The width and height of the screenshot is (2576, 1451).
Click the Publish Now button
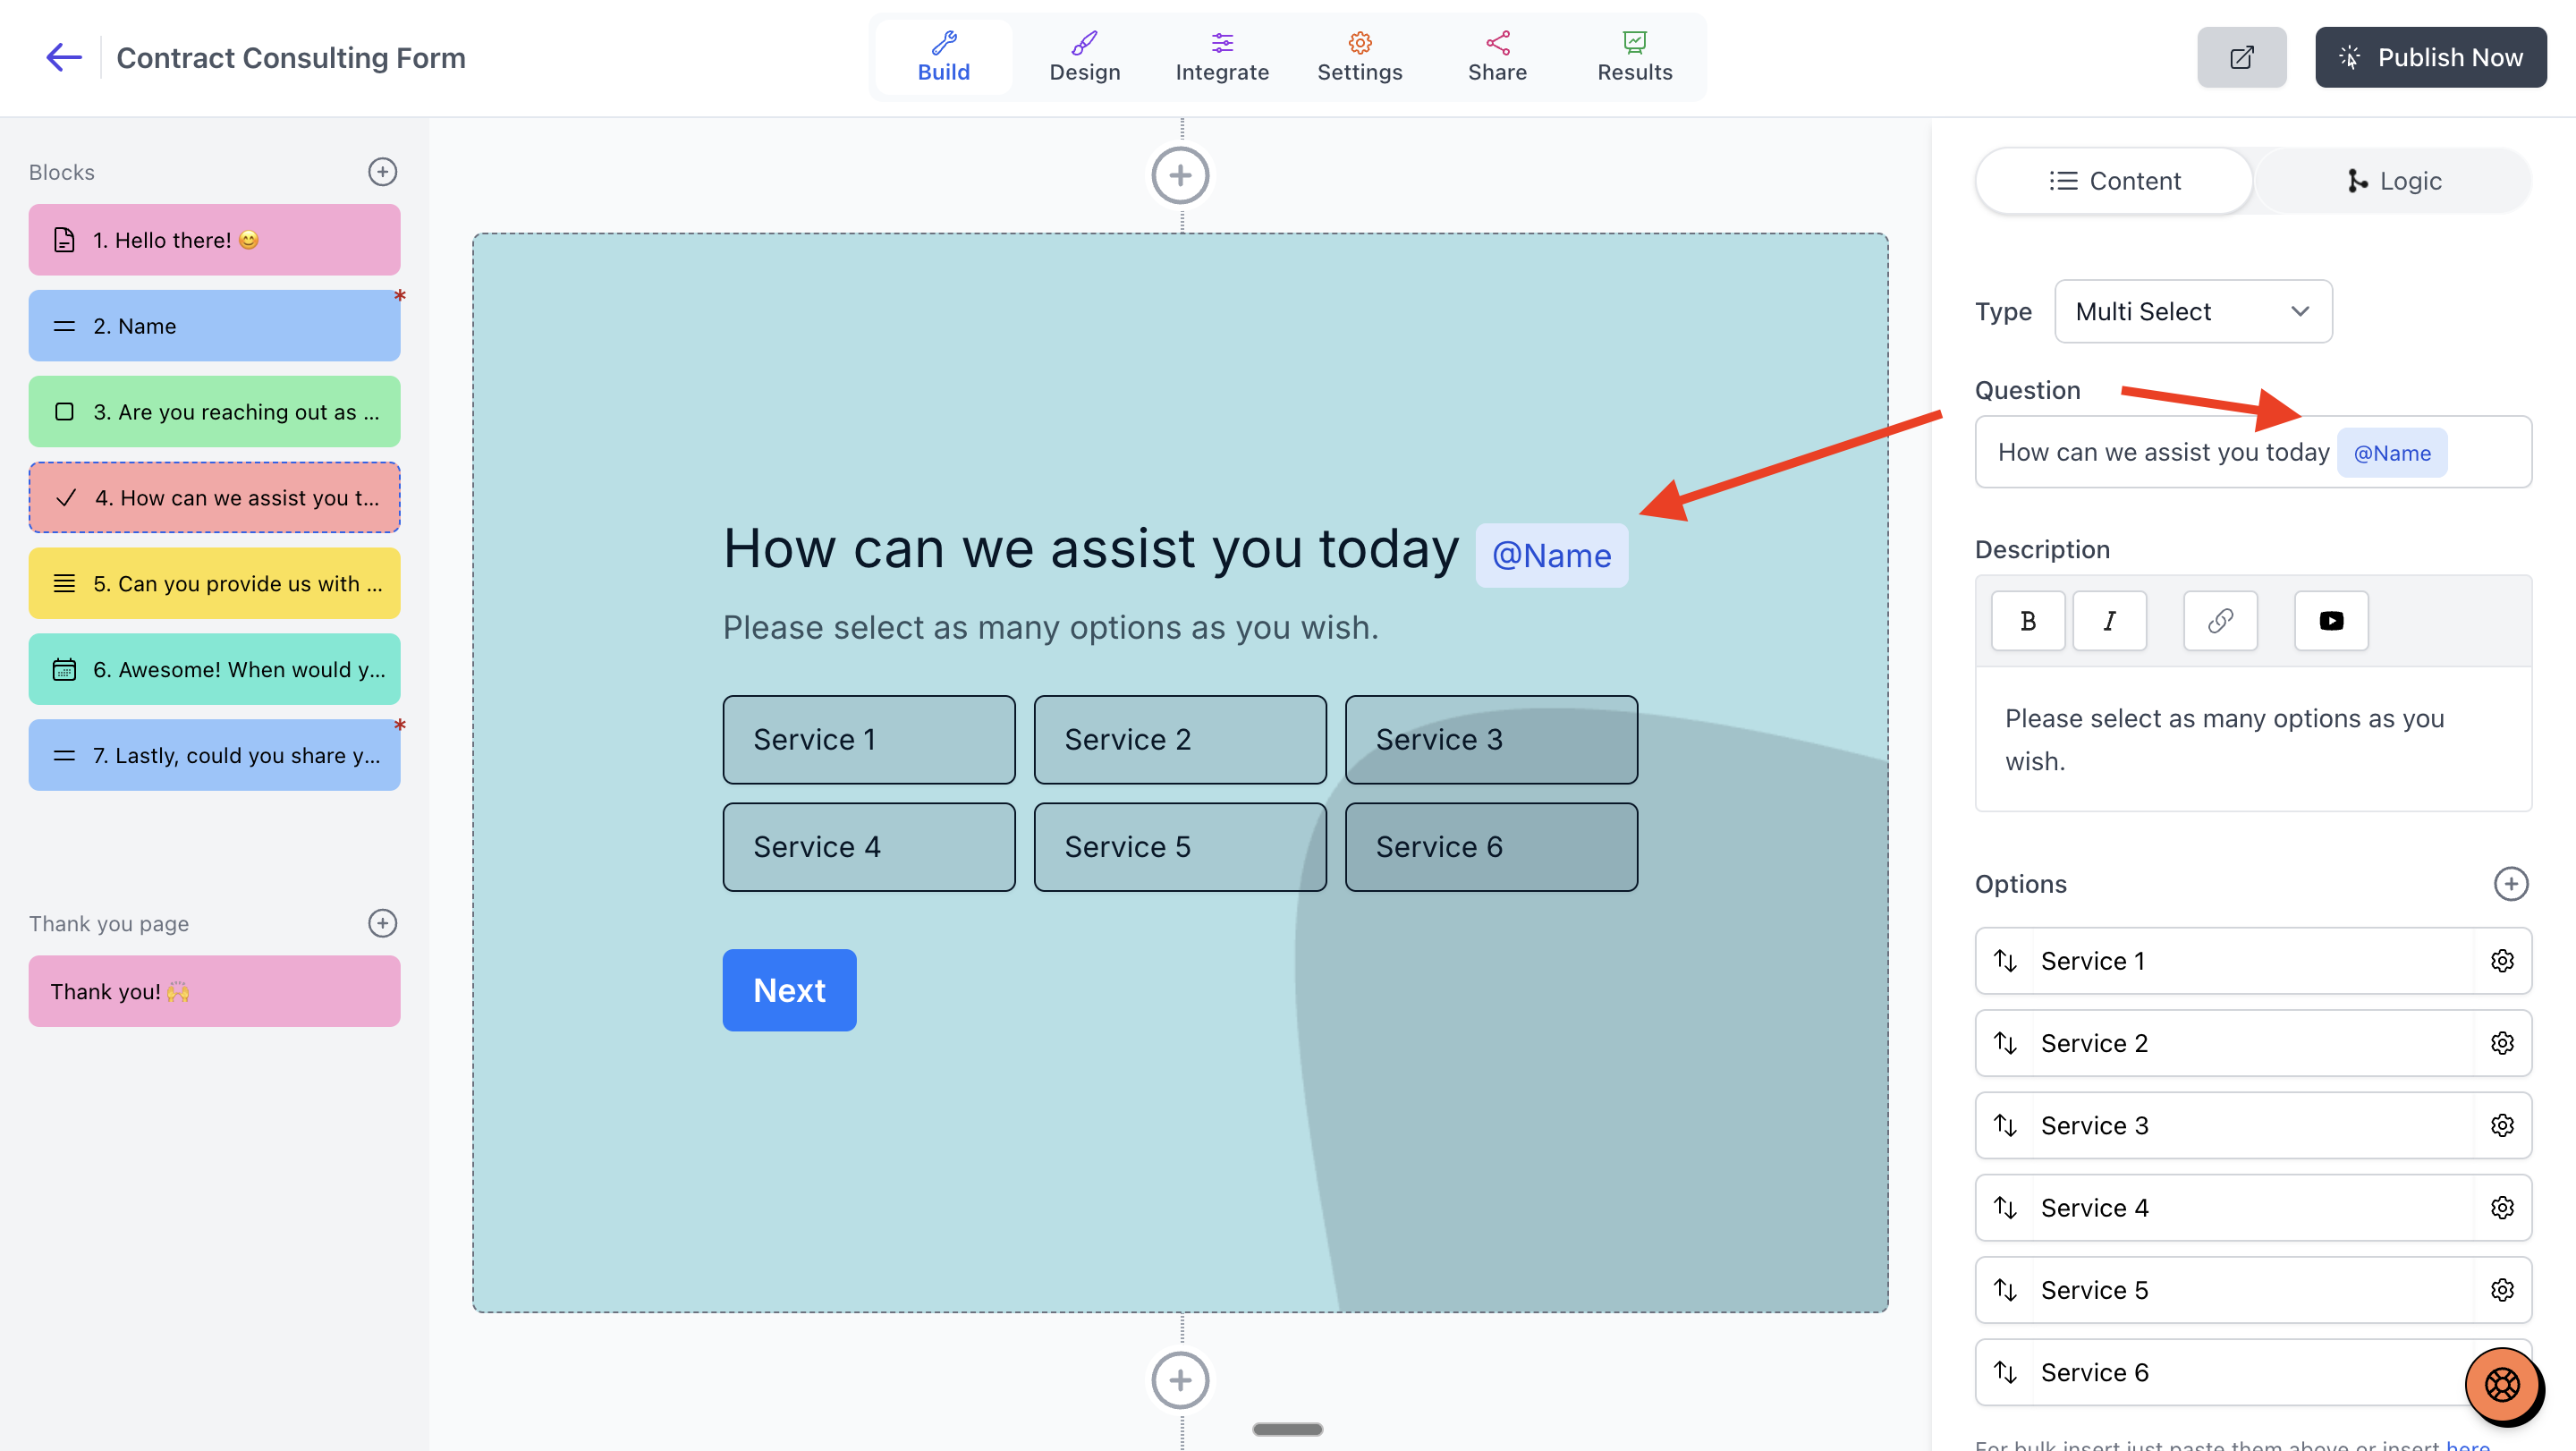tap(2430, 57)
